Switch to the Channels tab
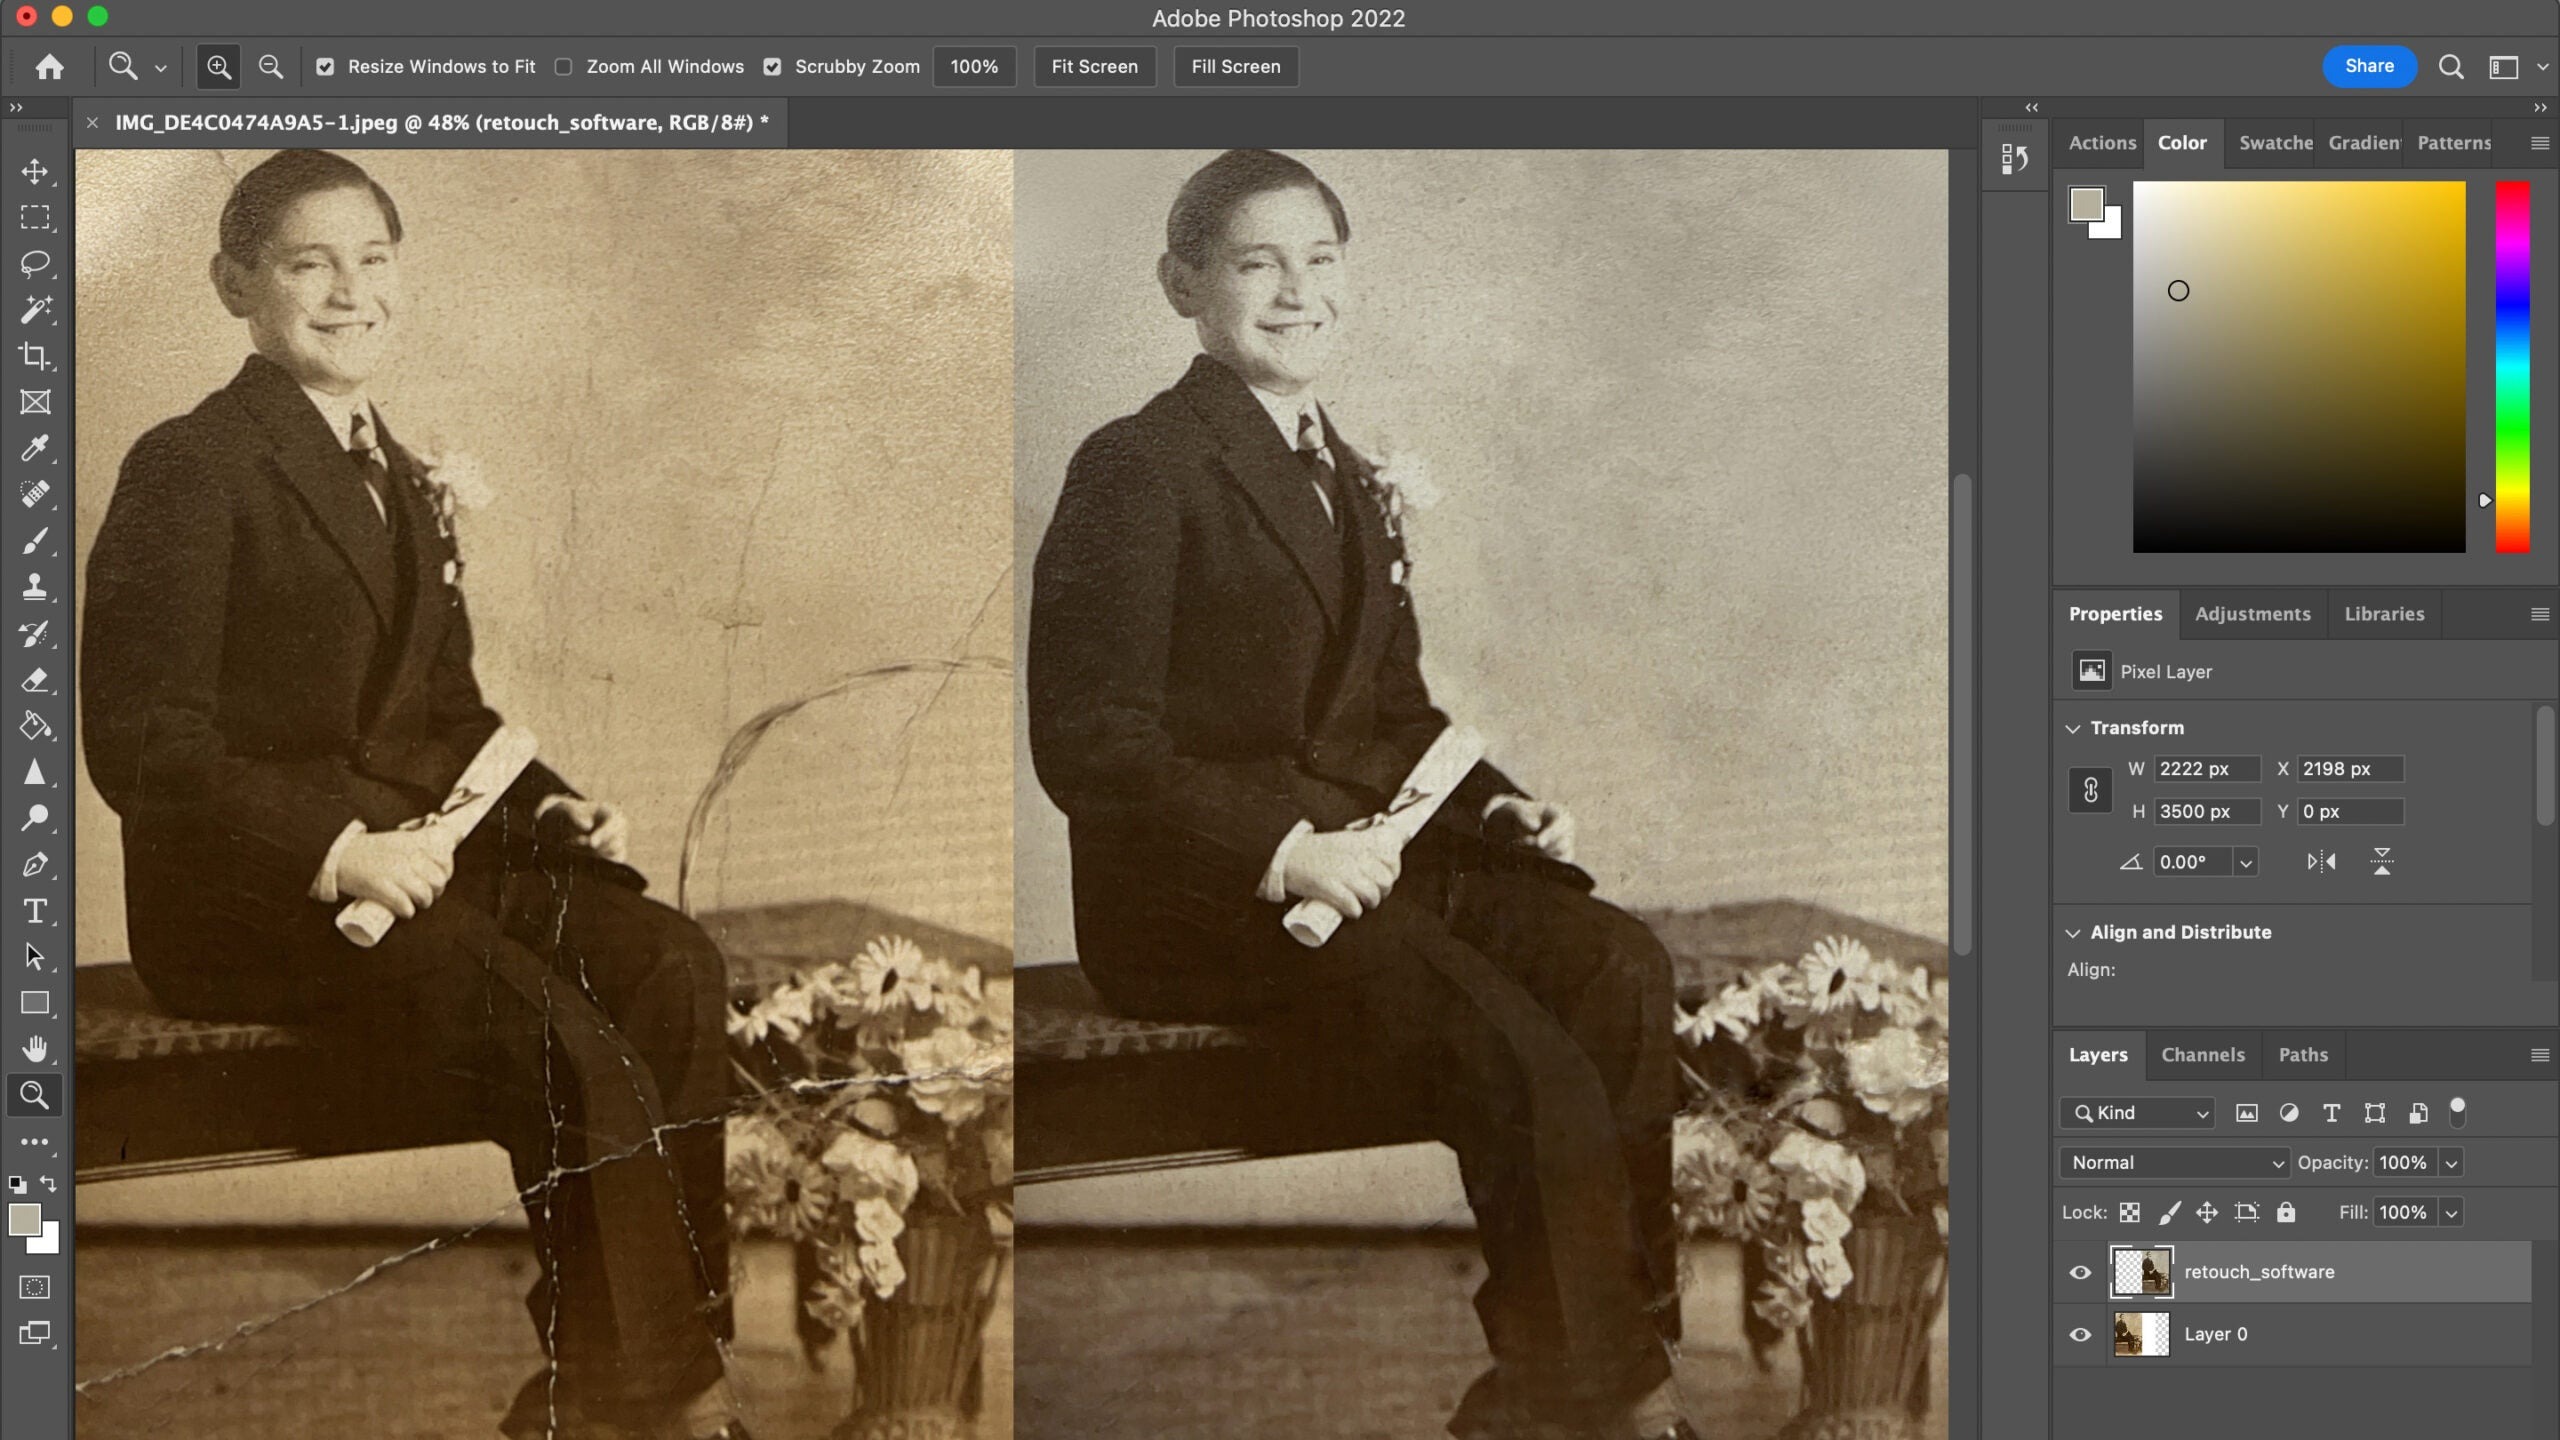The height and width of the screenshot is (1440, 2560). pyautogui.click(x=2202, y=1055)
